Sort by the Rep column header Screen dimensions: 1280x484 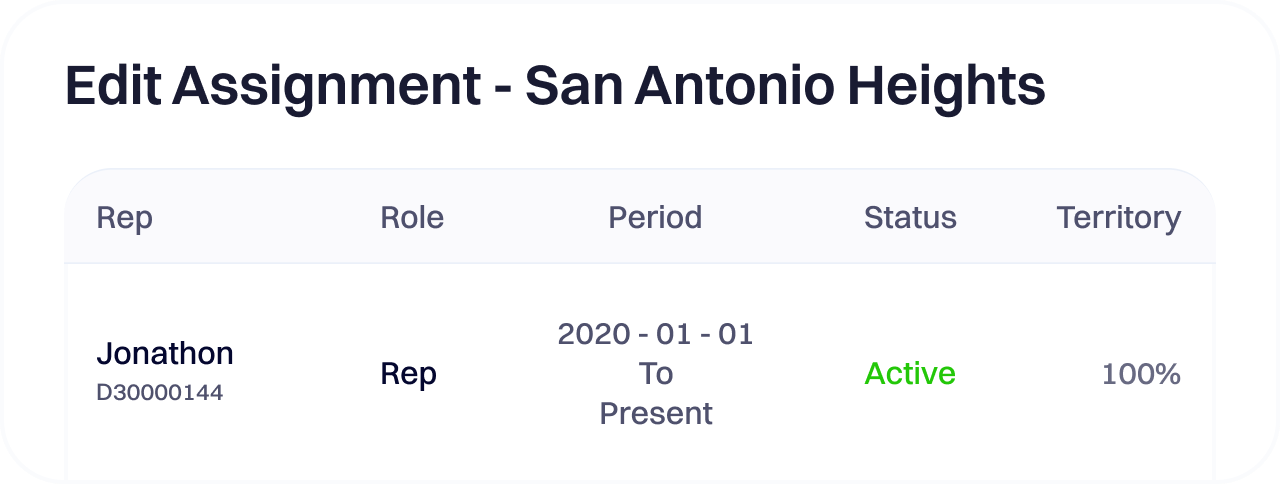tap(124, 218)
